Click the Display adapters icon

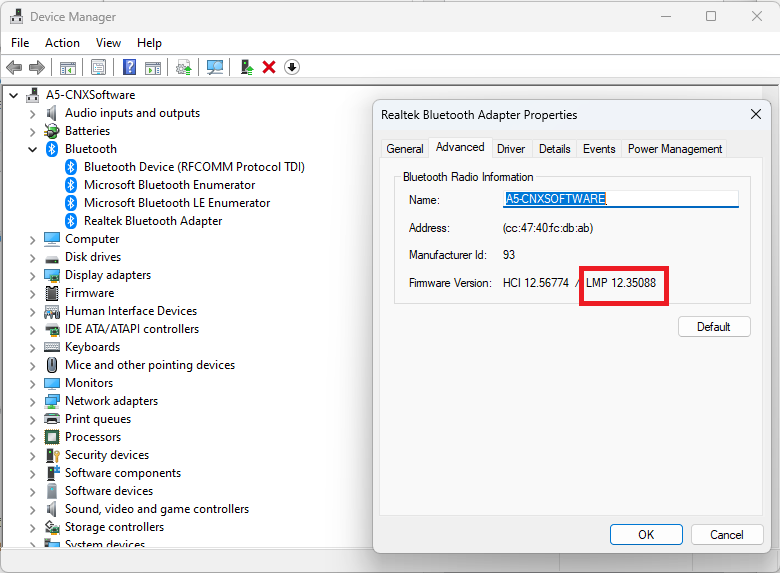(52, 276)
